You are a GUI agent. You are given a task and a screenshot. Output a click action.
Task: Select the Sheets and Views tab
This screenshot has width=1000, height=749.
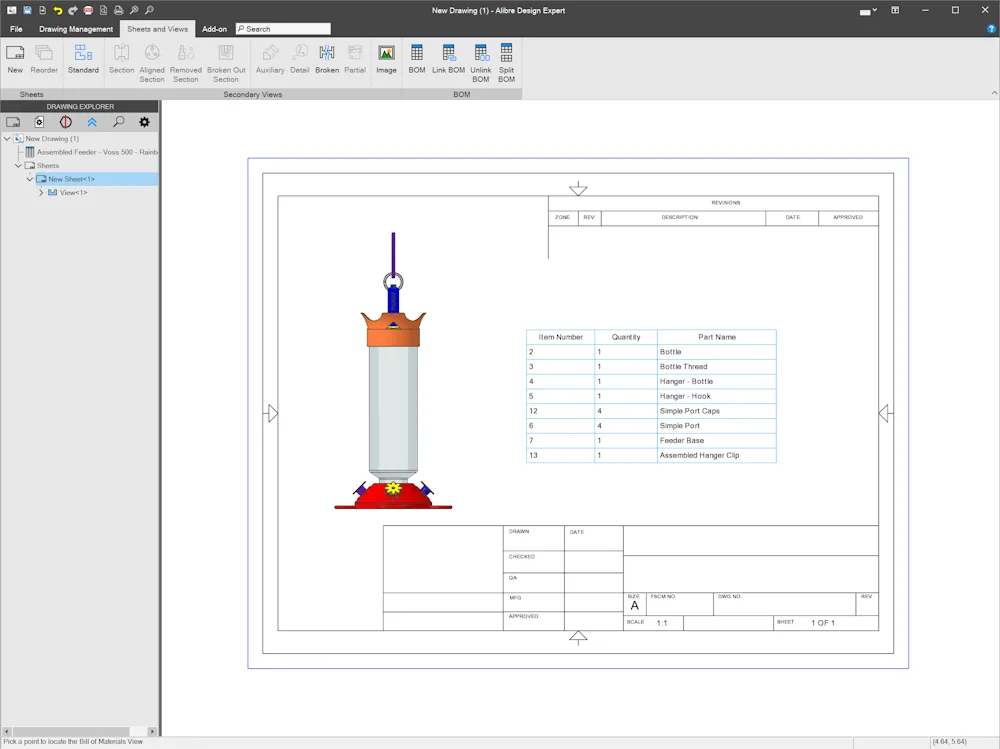tap(158, 29)
